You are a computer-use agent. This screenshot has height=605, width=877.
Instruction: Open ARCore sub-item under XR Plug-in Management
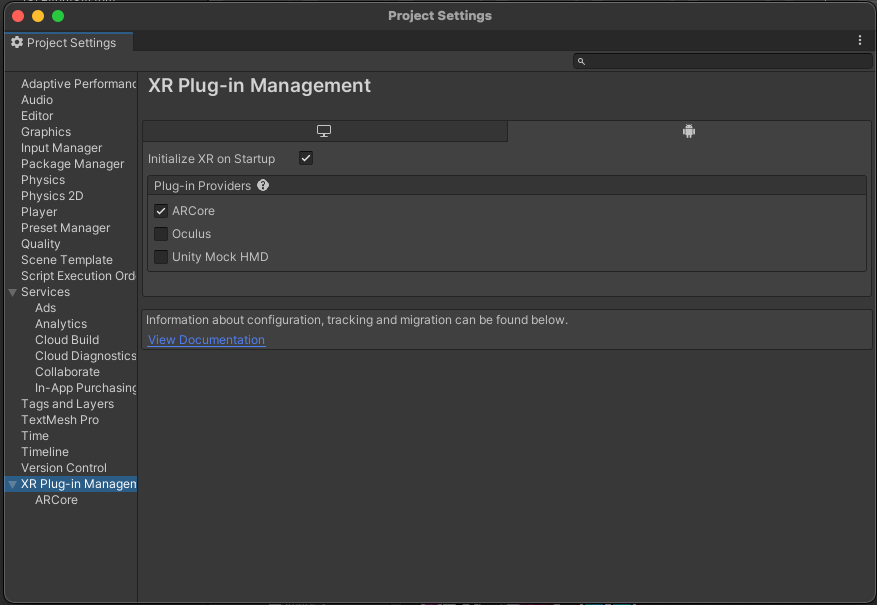[56, 500]
